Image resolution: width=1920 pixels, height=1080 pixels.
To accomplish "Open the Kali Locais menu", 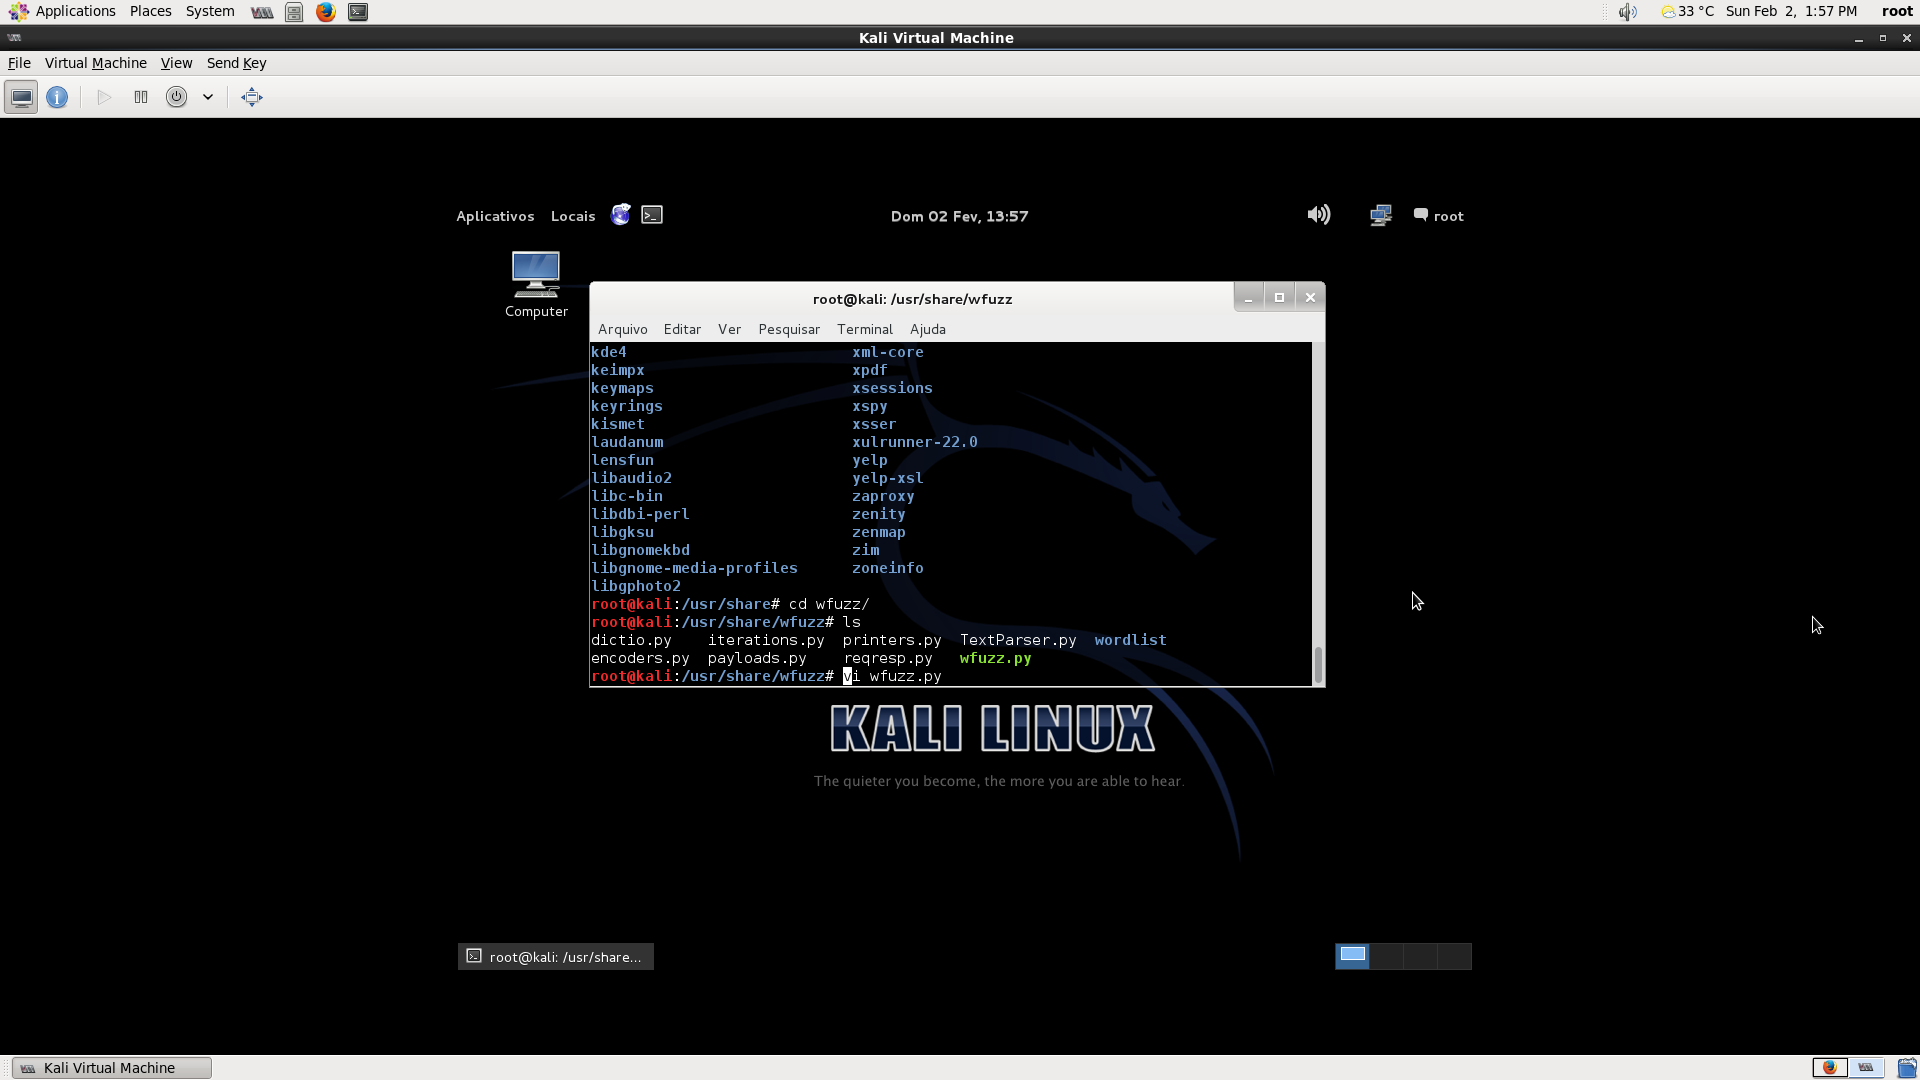I will click(573, 216).
